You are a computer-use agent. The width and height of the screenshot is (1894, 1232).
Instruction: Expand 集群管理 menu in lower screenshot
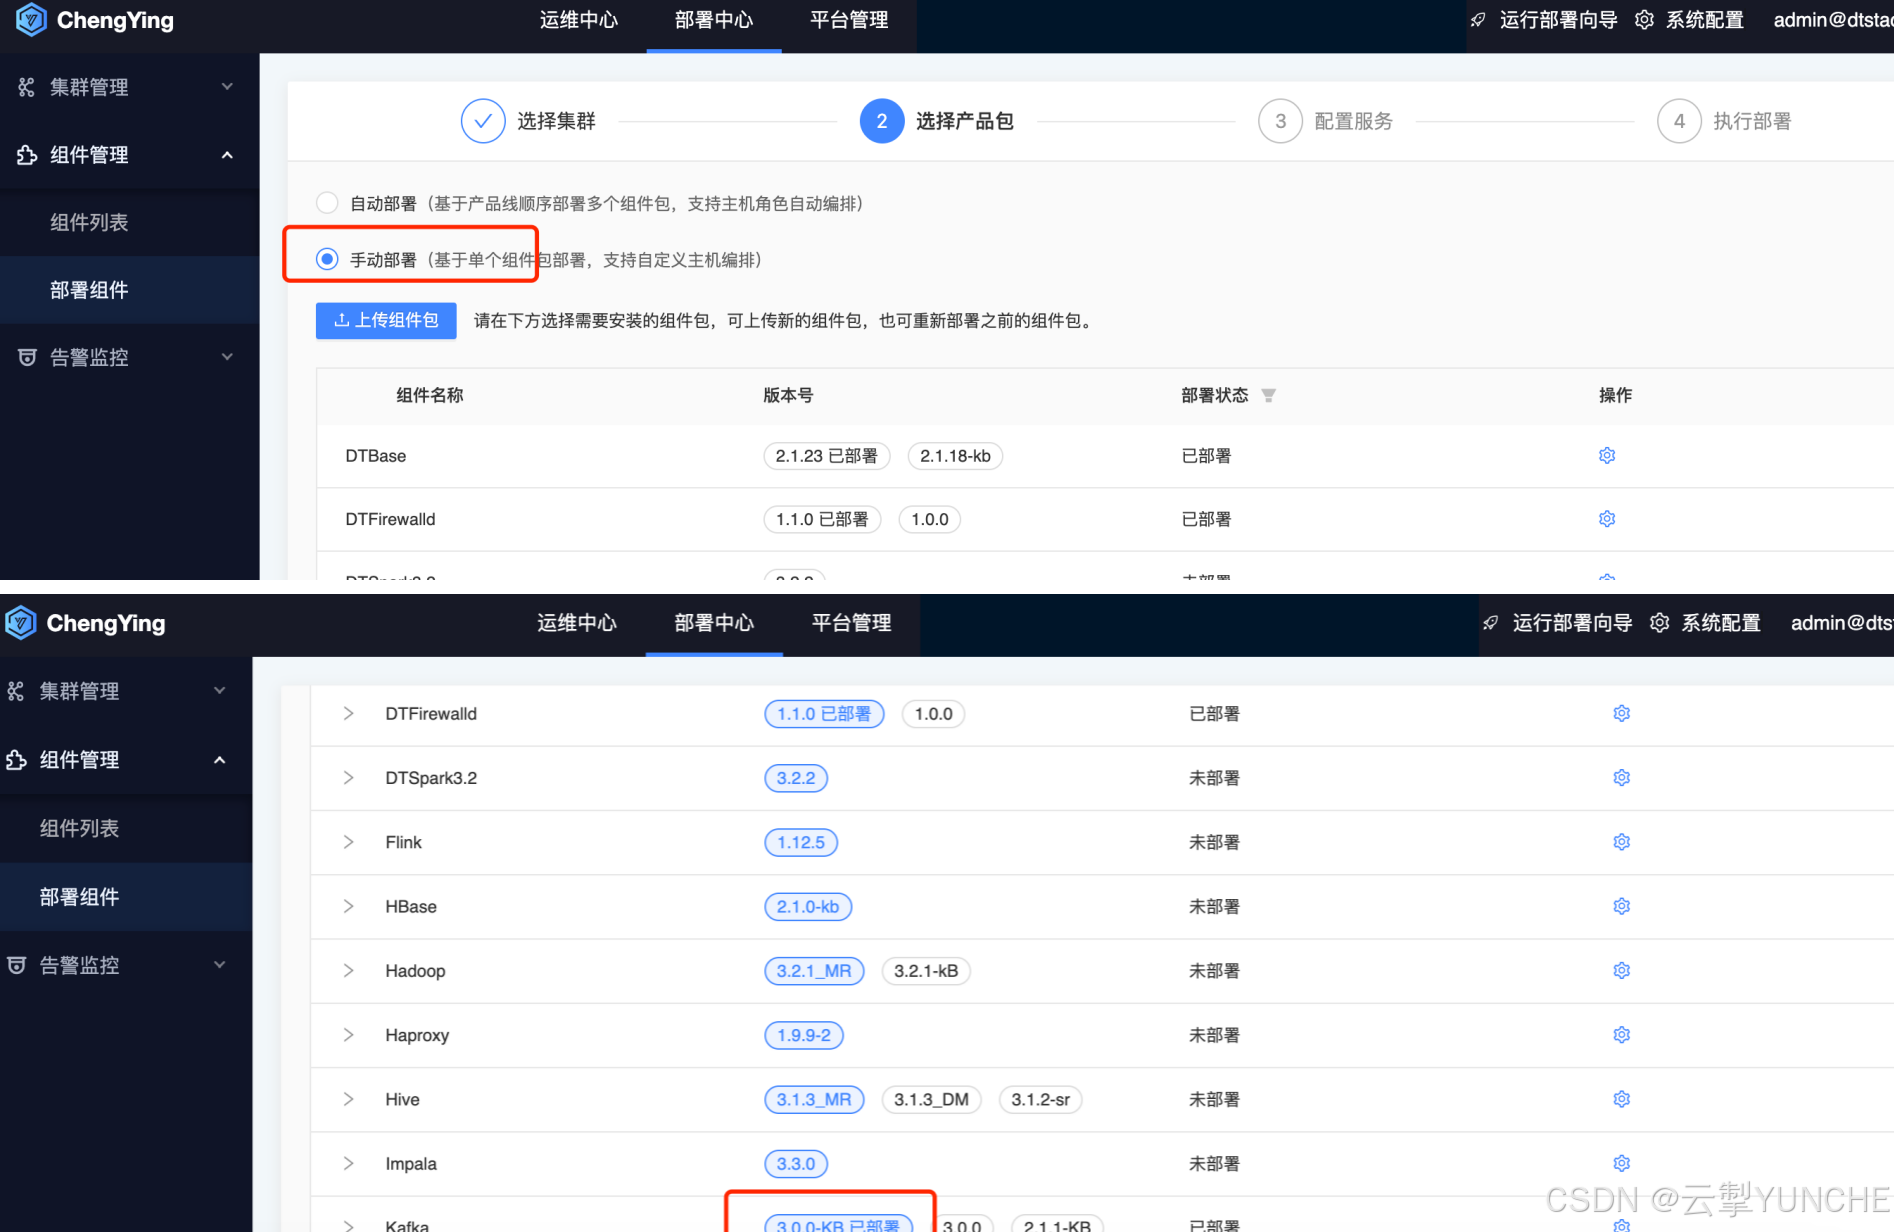(x=126, y=691)
